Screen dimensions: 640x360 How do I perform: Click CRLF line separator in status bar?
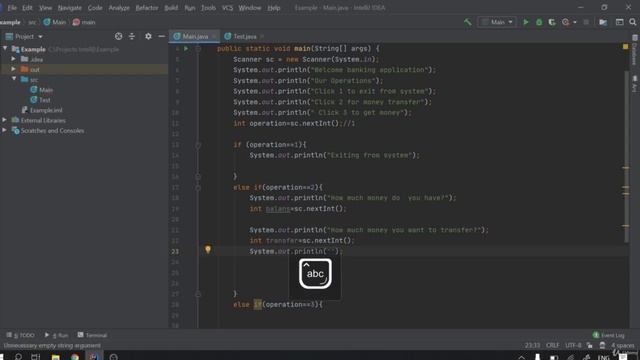553,345
